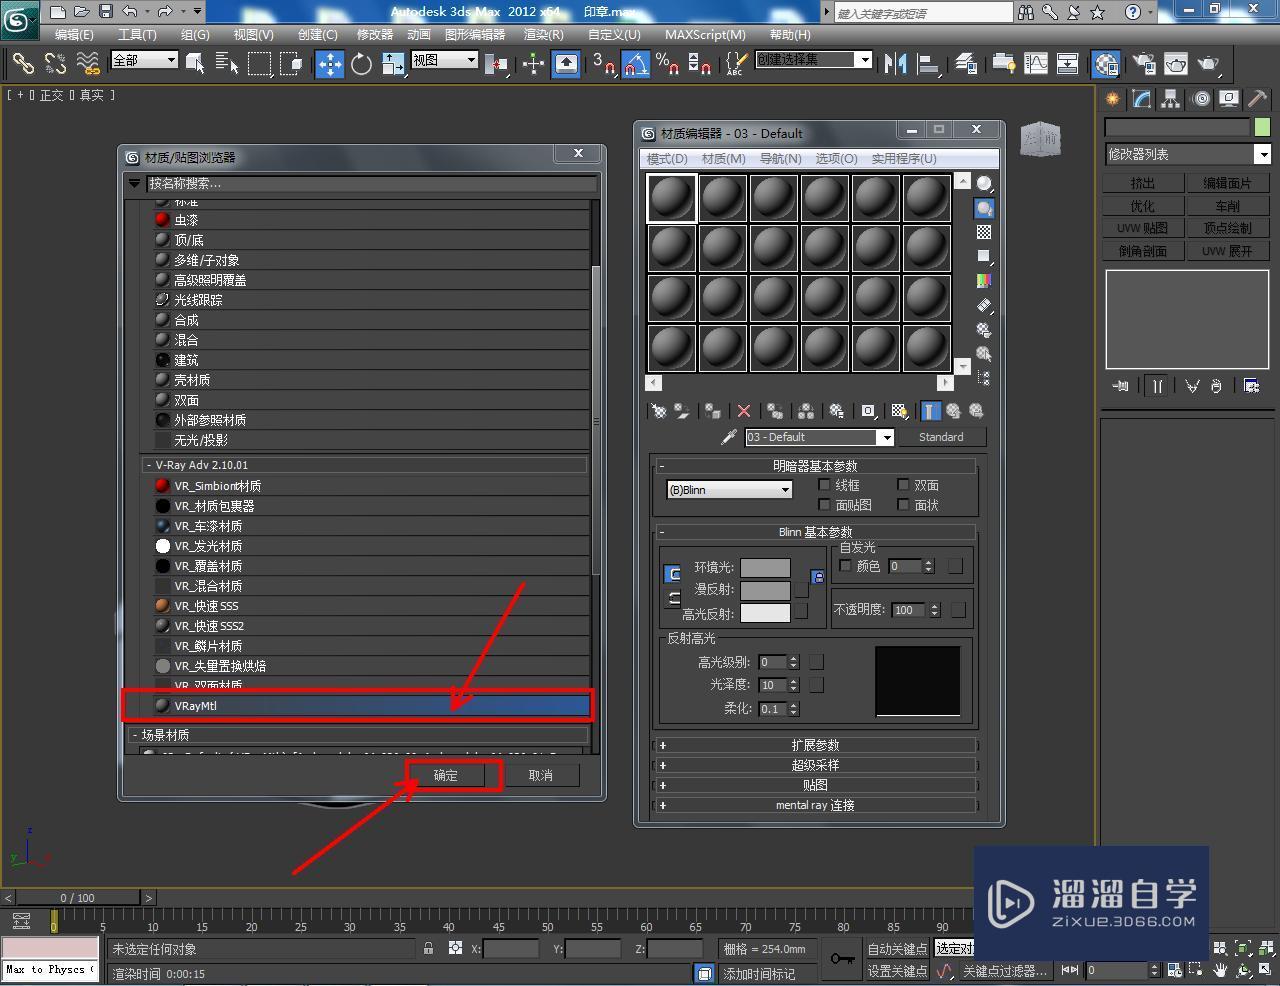Viewport: 1280px width, 986px height.
Task: Open the 修改器 menu
Action: (375, 34)
